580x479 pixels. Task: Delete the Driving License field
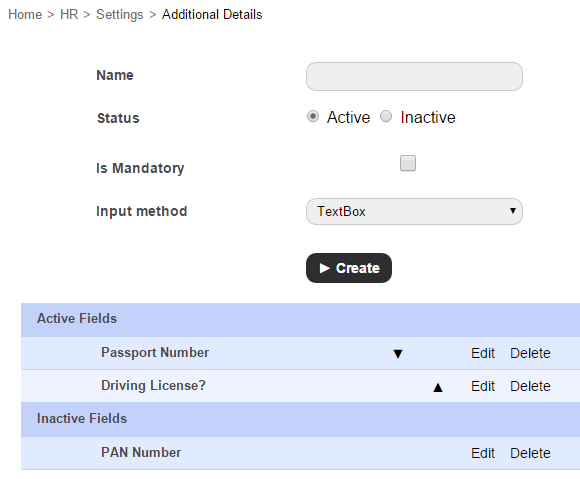[530, 387]
